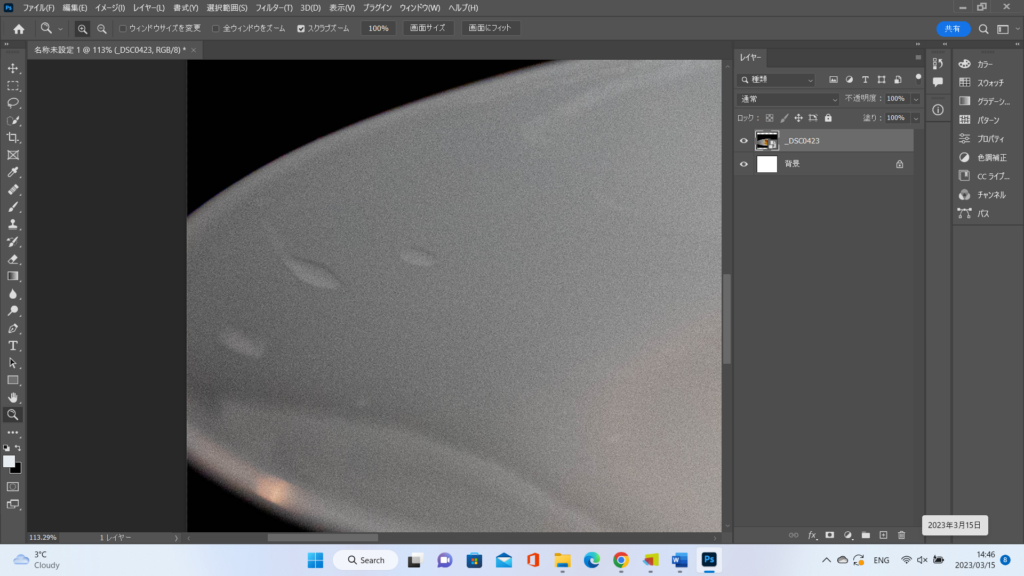Enable ウィンドウサイズを変更 checkbox

pos(123,29)
